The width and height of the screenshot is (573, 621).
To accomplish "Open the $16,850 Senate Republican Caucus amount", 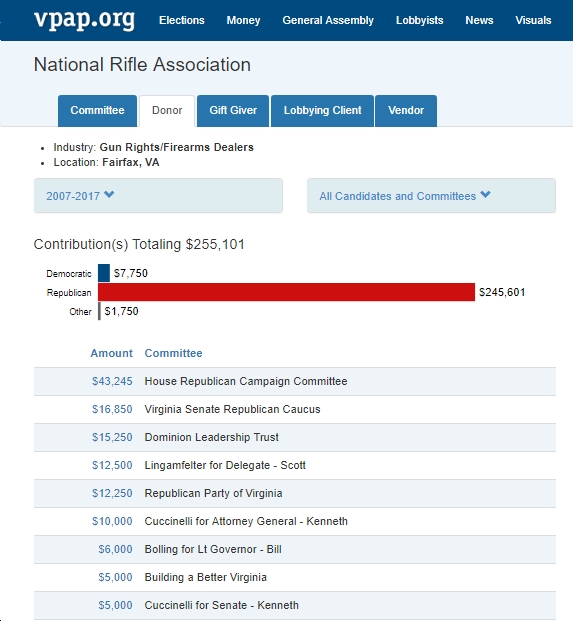I will (x=112, y=410).
